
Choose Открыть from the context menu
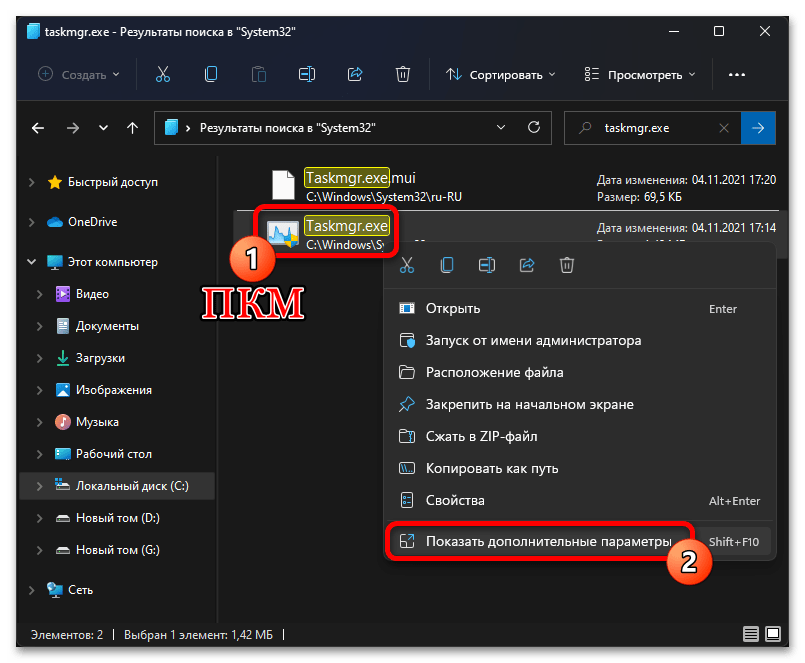pos(579,309)
